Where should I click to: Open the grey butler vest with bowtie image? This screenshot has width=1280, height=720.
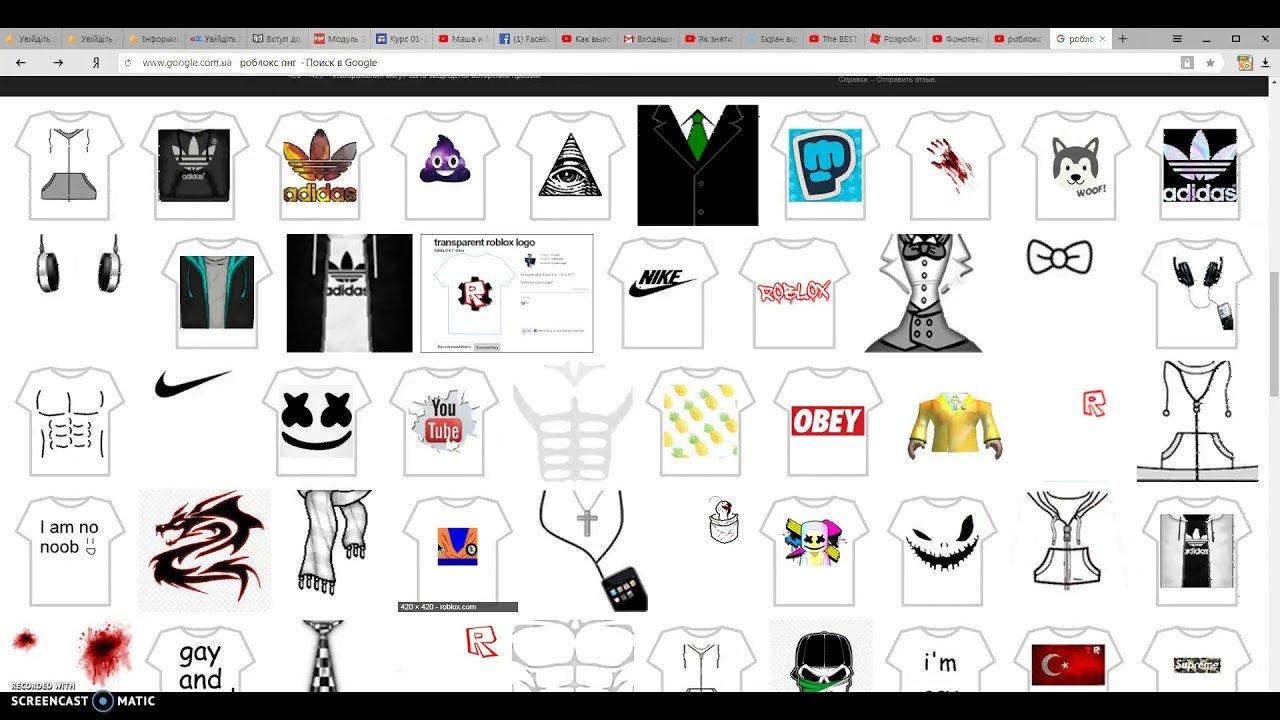924,293
